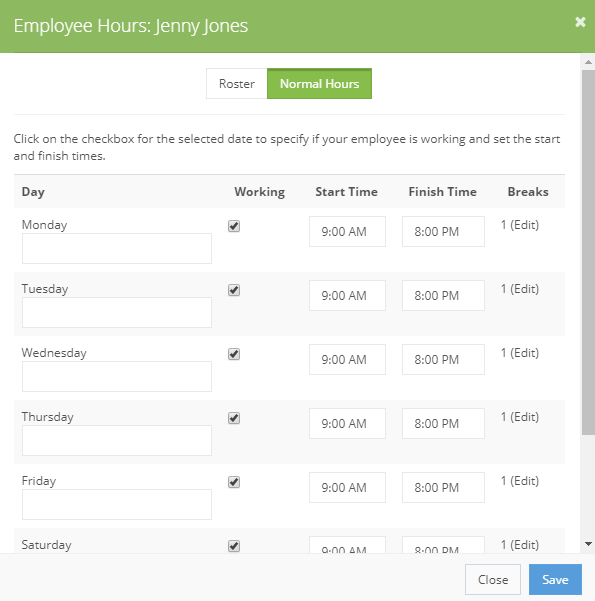The height and width of the screenshot is (601, 595).
Task: Uncheck the Monday working checkbox
Action: (x=234, y=226)
